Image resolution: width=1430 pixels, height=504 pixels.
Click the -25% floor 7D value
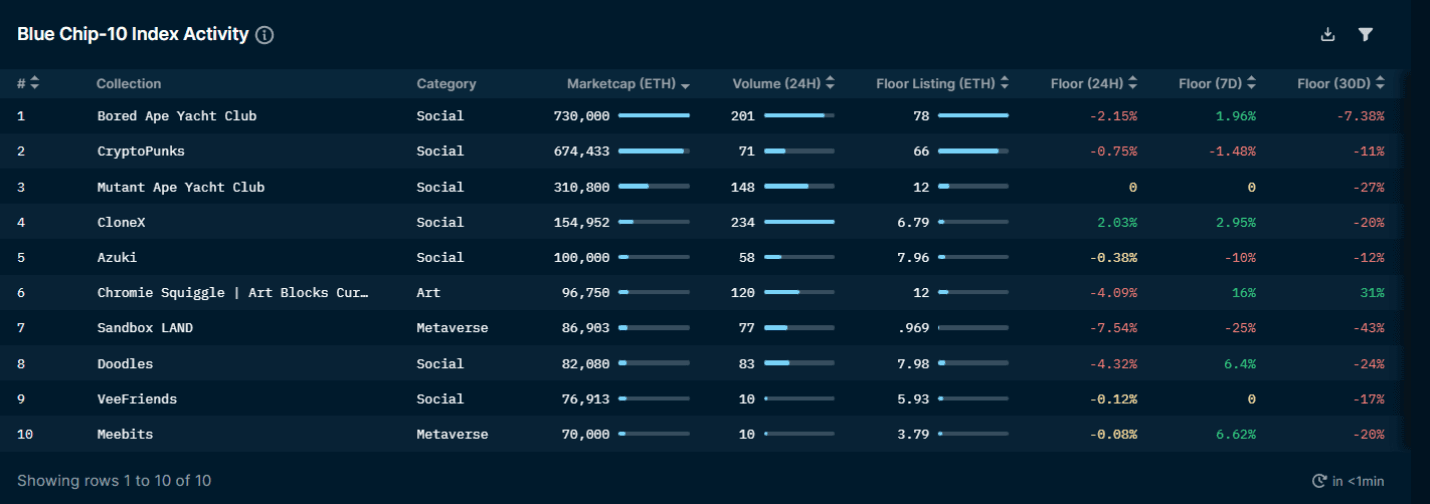click(1240, 328)
